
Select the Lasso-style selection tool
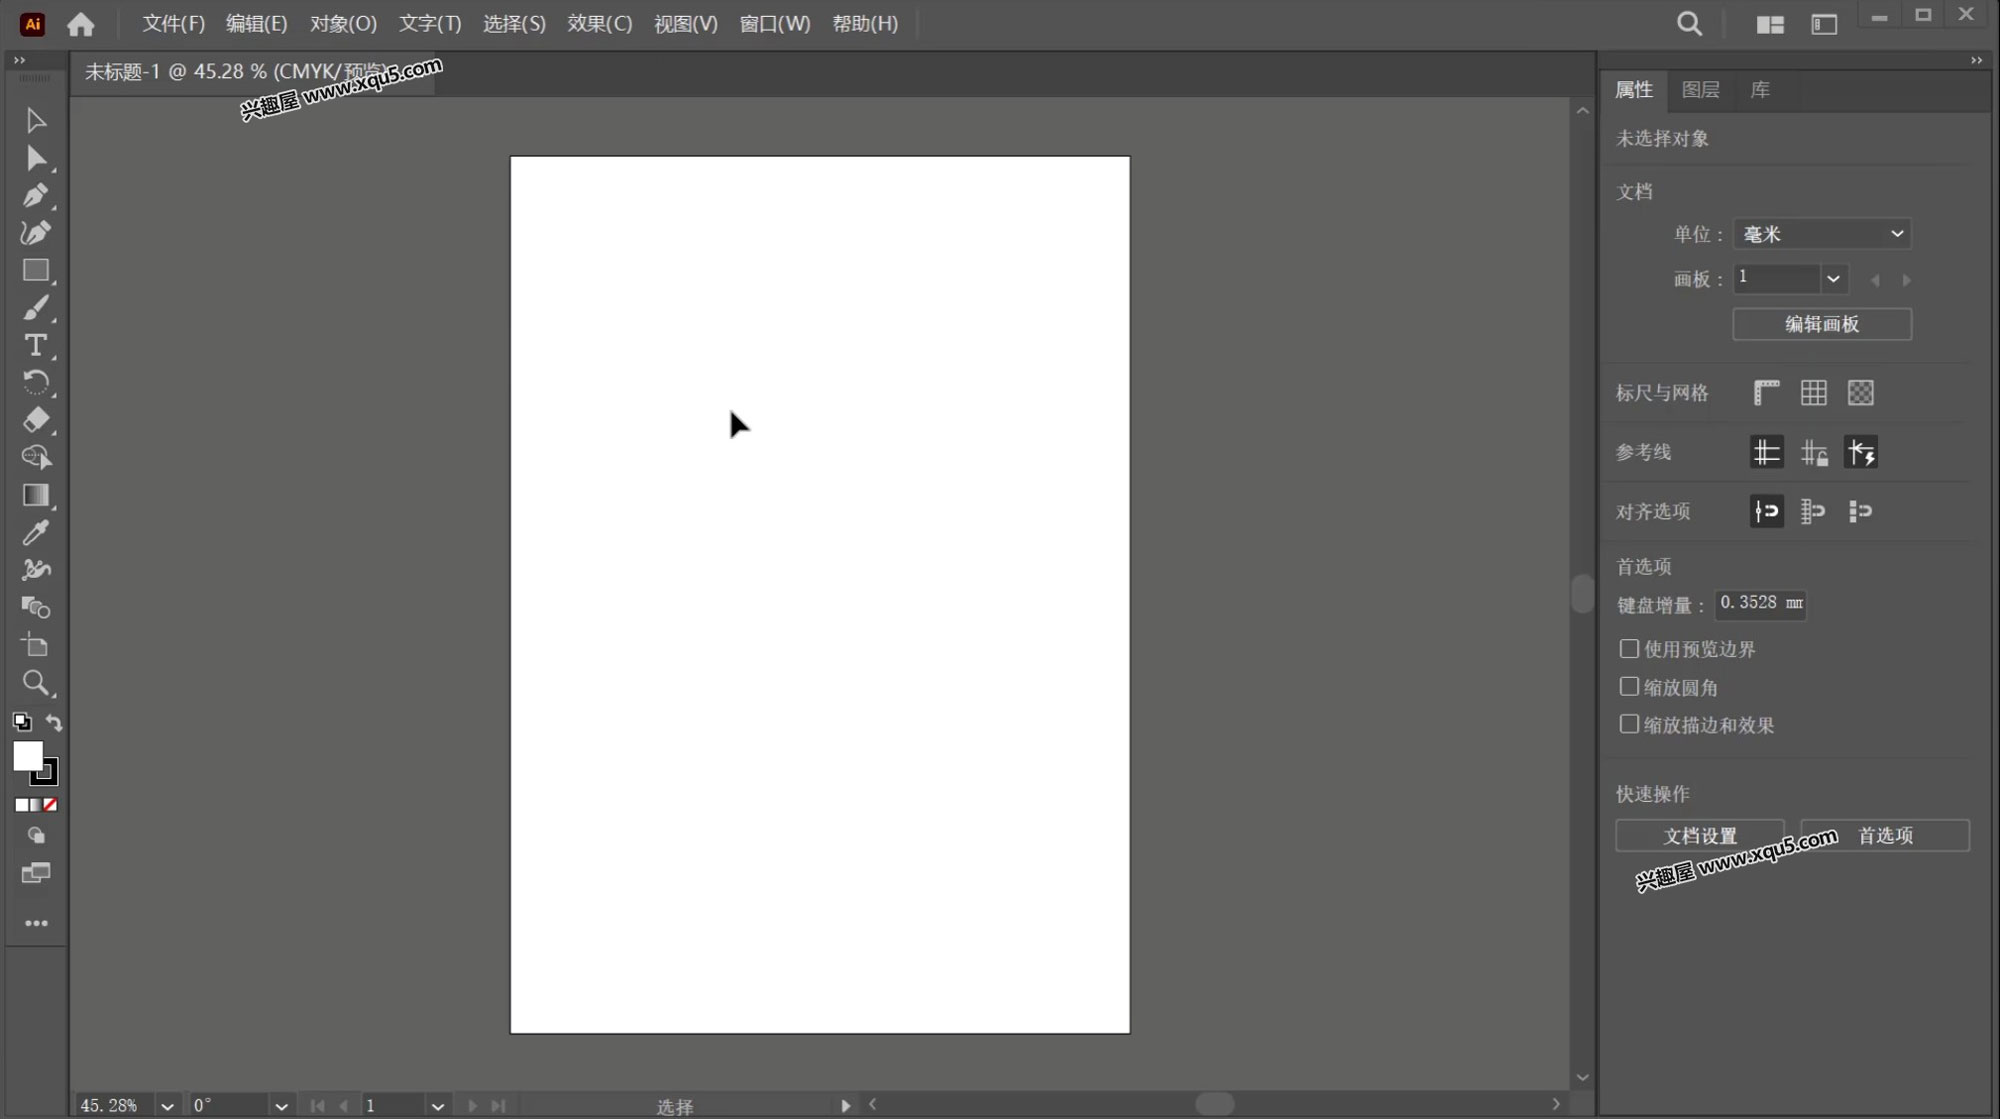36,457
